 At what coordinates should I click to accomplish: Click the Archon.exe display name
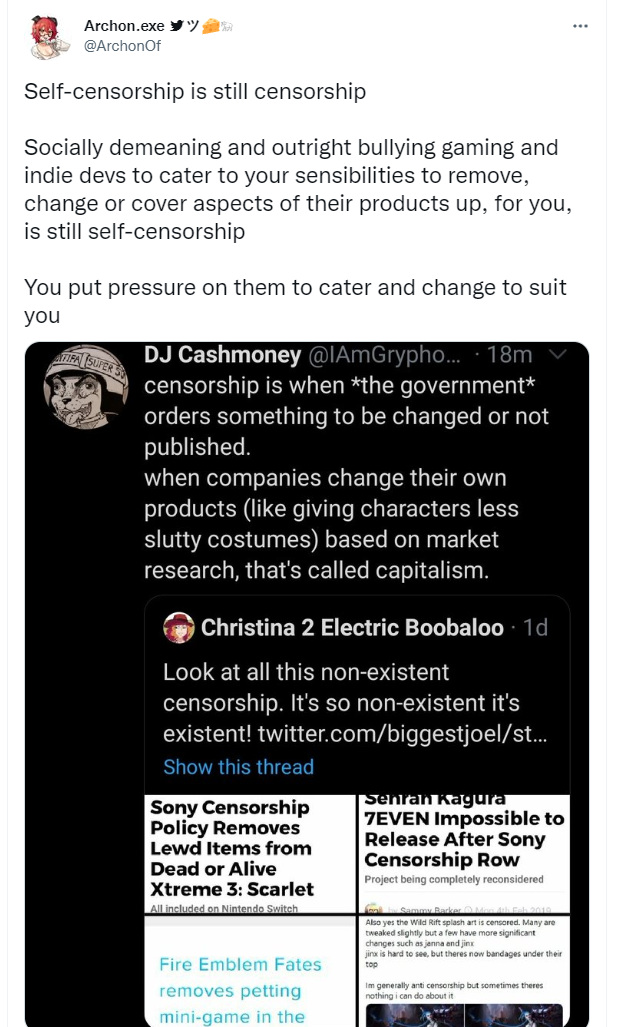pos(124,26)
